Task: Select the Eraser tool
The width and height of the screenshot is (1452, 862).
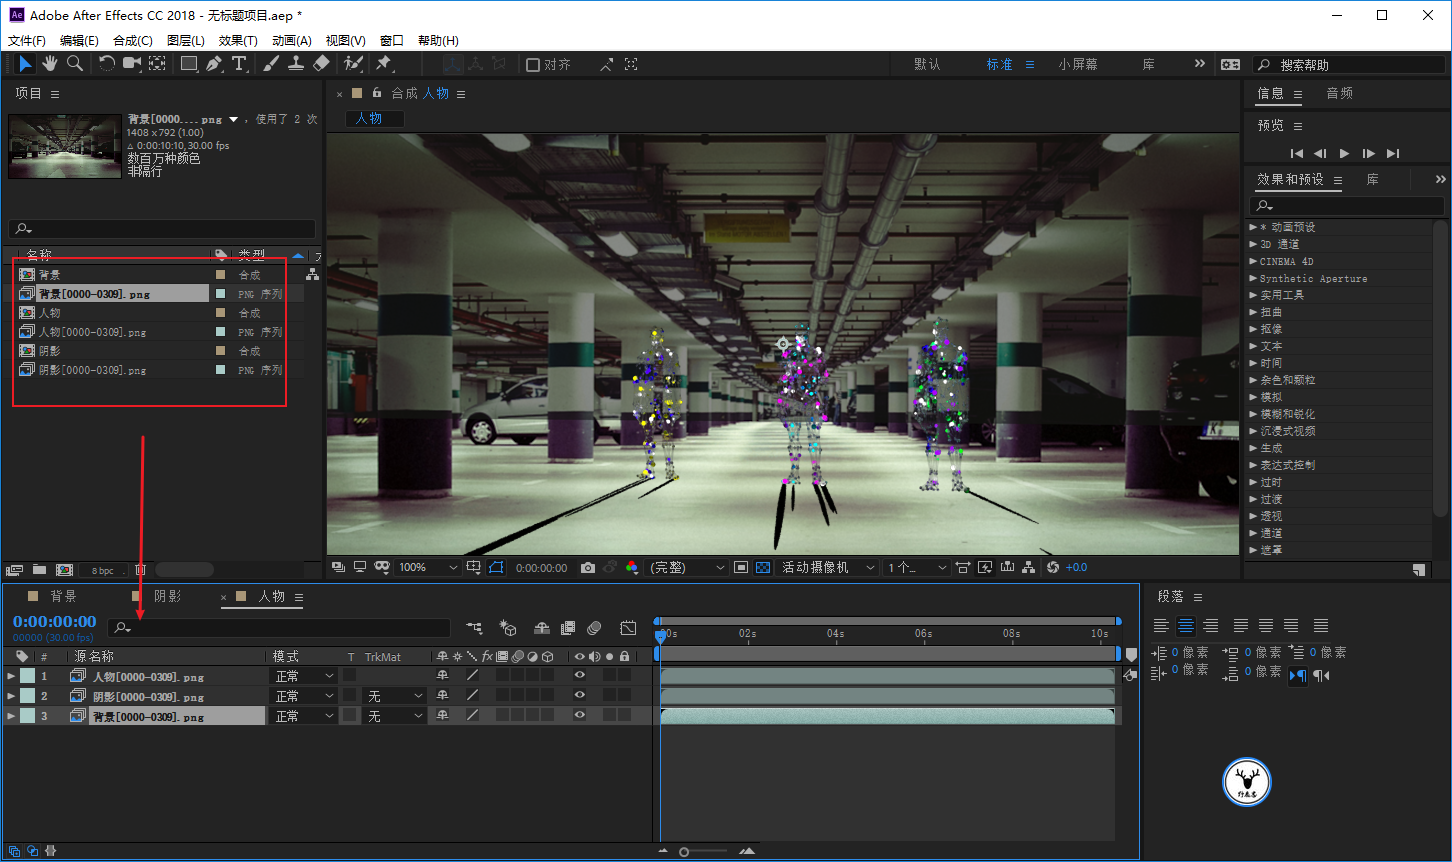Action: 321,64
